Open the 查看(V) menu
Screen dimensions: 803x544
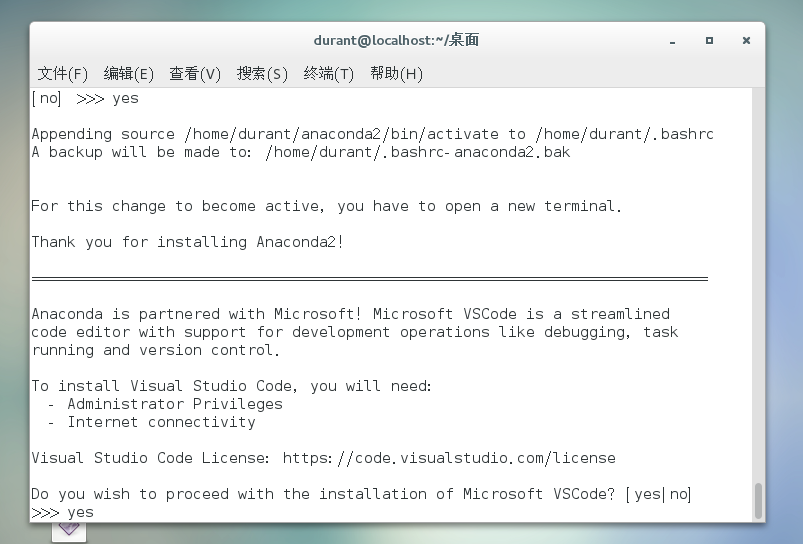click(x=195, y=74)
